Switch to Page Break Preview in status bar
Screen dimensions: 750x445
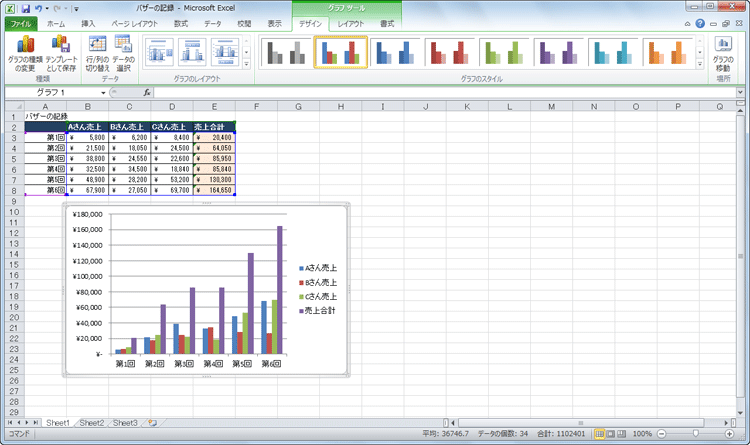click(622, 434)
